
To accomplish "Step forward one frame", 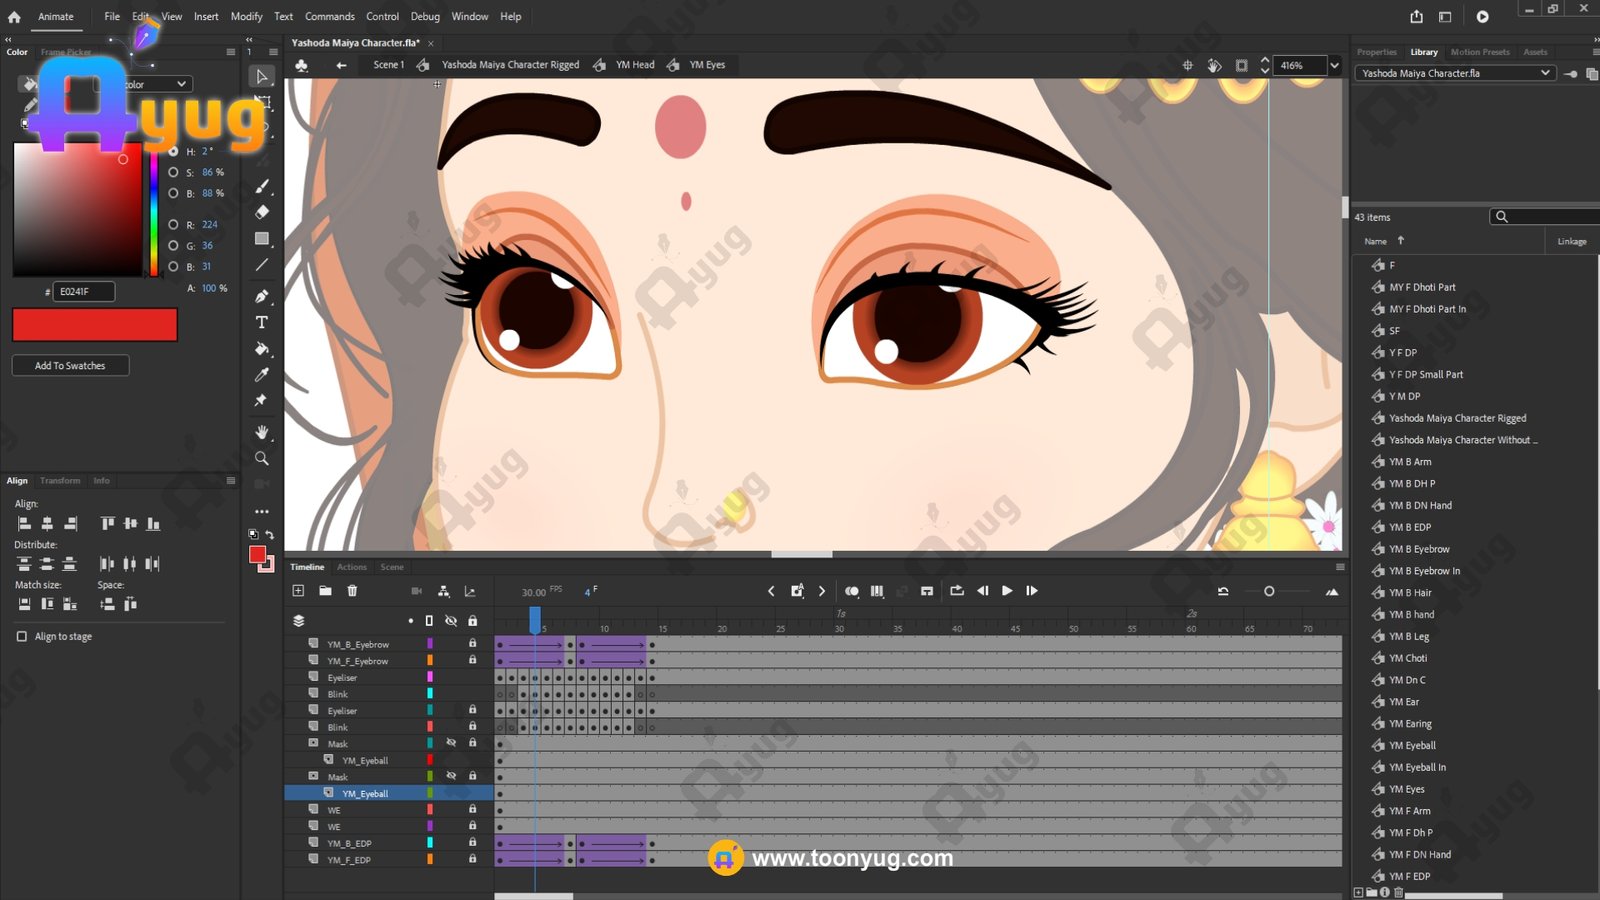I will [x=1032, y=591].
